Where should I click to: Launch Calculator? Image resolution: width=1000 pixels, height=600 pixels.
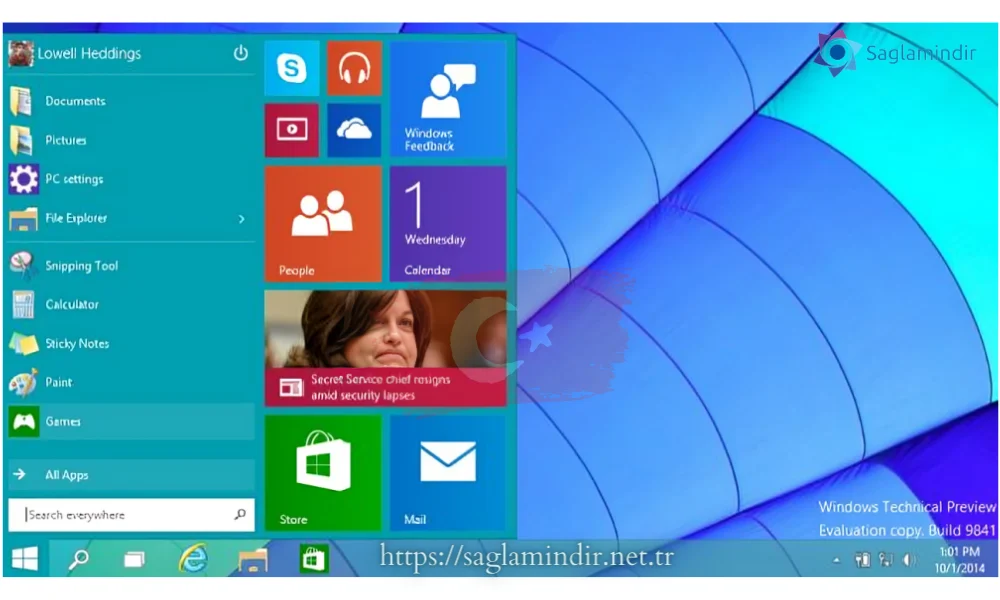pyautogui.click(x=131, y=305)
